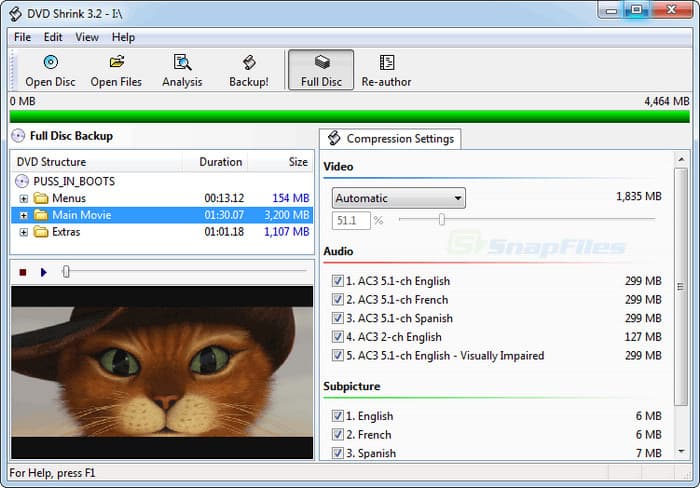700x488 pixels.
Task: Open the Help menu
Action: coord(123,37)
